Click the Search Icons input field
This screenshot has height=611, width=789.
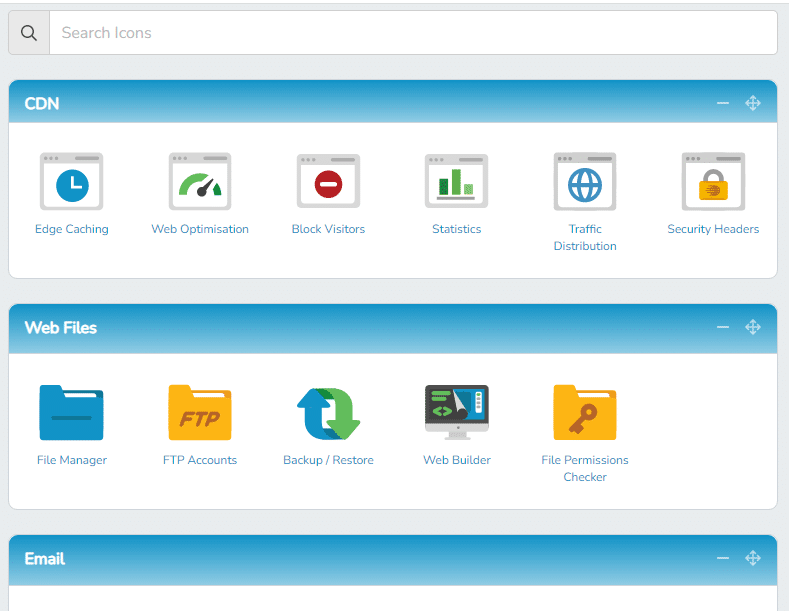[x=412, y=33]
